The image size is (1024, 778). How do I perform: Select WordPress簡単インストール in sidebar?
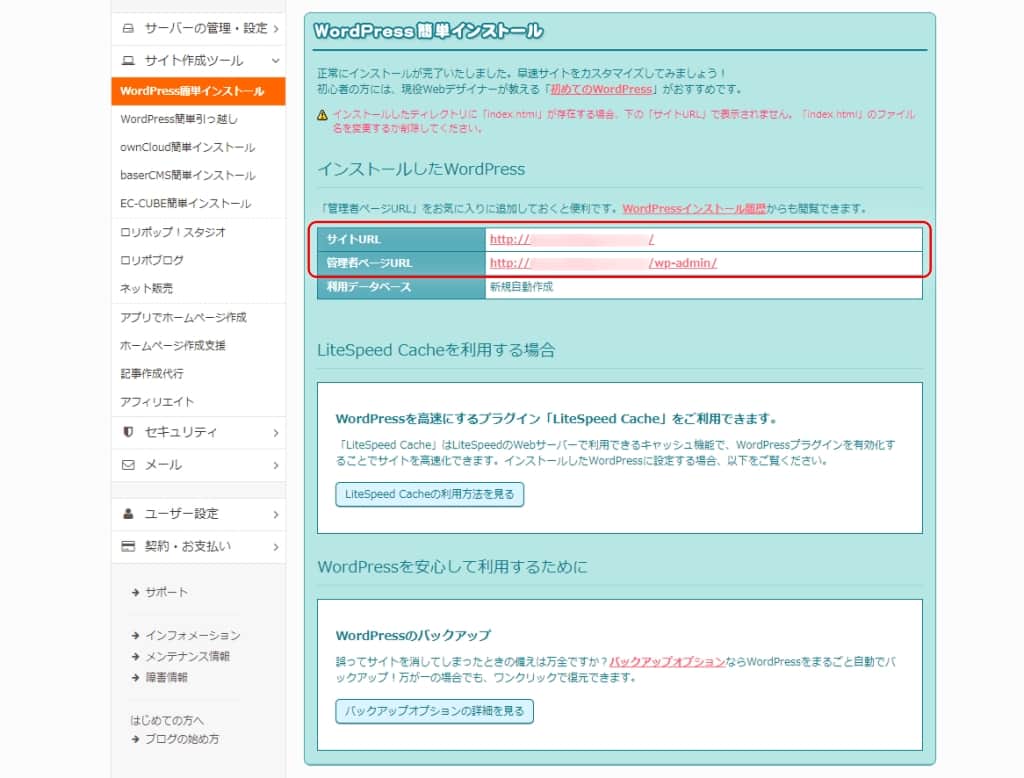[199, 91]
